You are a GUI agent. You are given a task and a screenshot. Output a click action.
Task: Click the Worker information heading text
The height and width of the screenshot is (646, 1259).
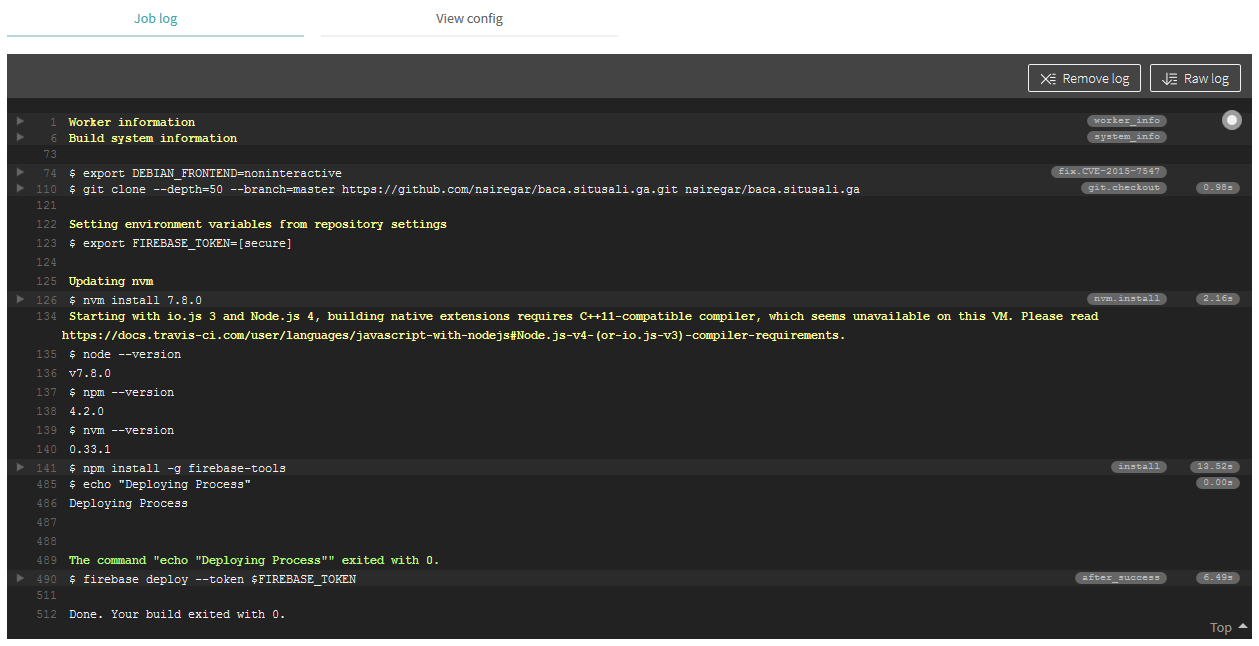tap(132, 122)
